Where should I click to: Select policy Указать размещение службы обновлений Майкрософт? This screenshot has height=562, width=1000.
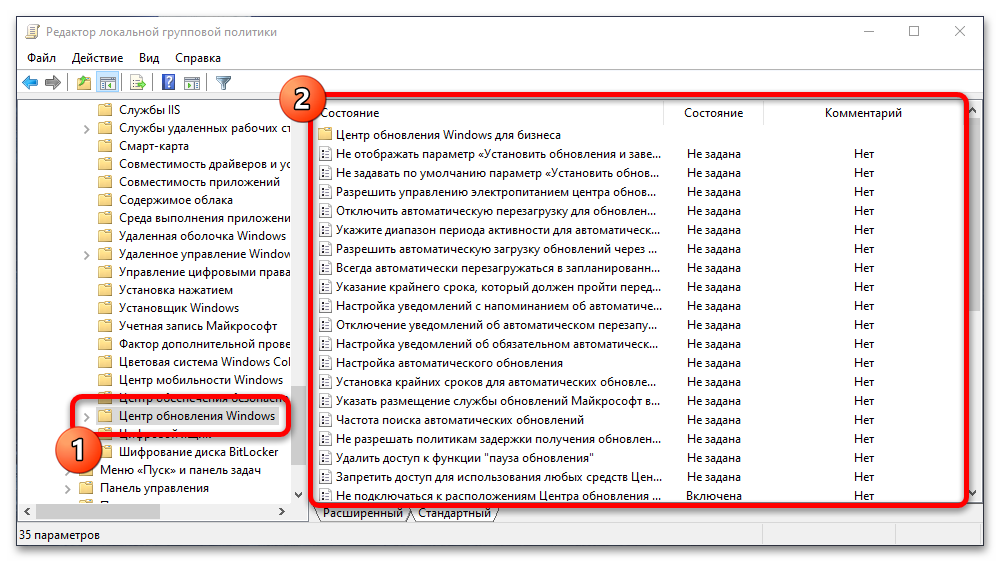coord(497,401)
